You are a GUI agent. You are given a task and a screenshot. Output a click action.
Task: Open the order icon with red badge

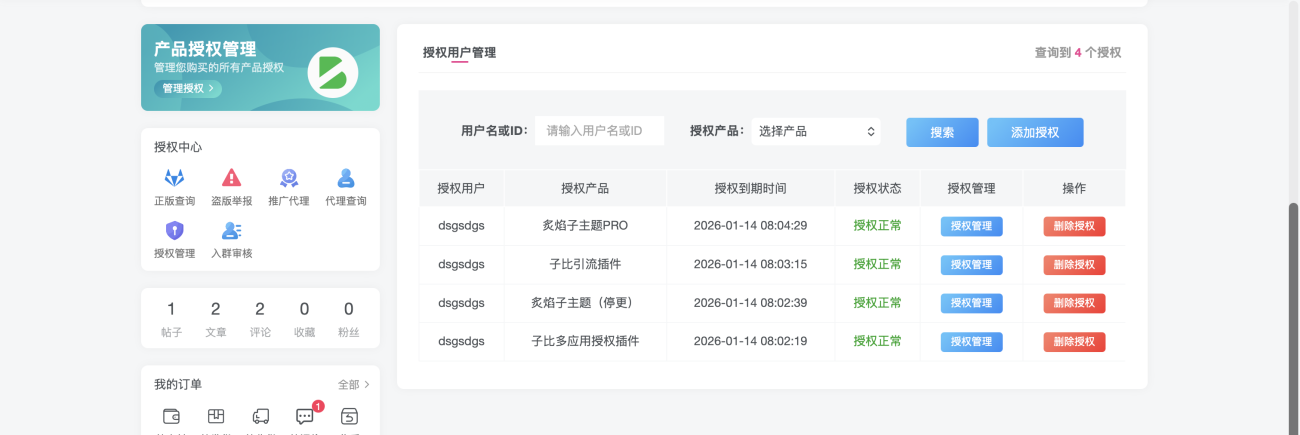pos(305,416)
